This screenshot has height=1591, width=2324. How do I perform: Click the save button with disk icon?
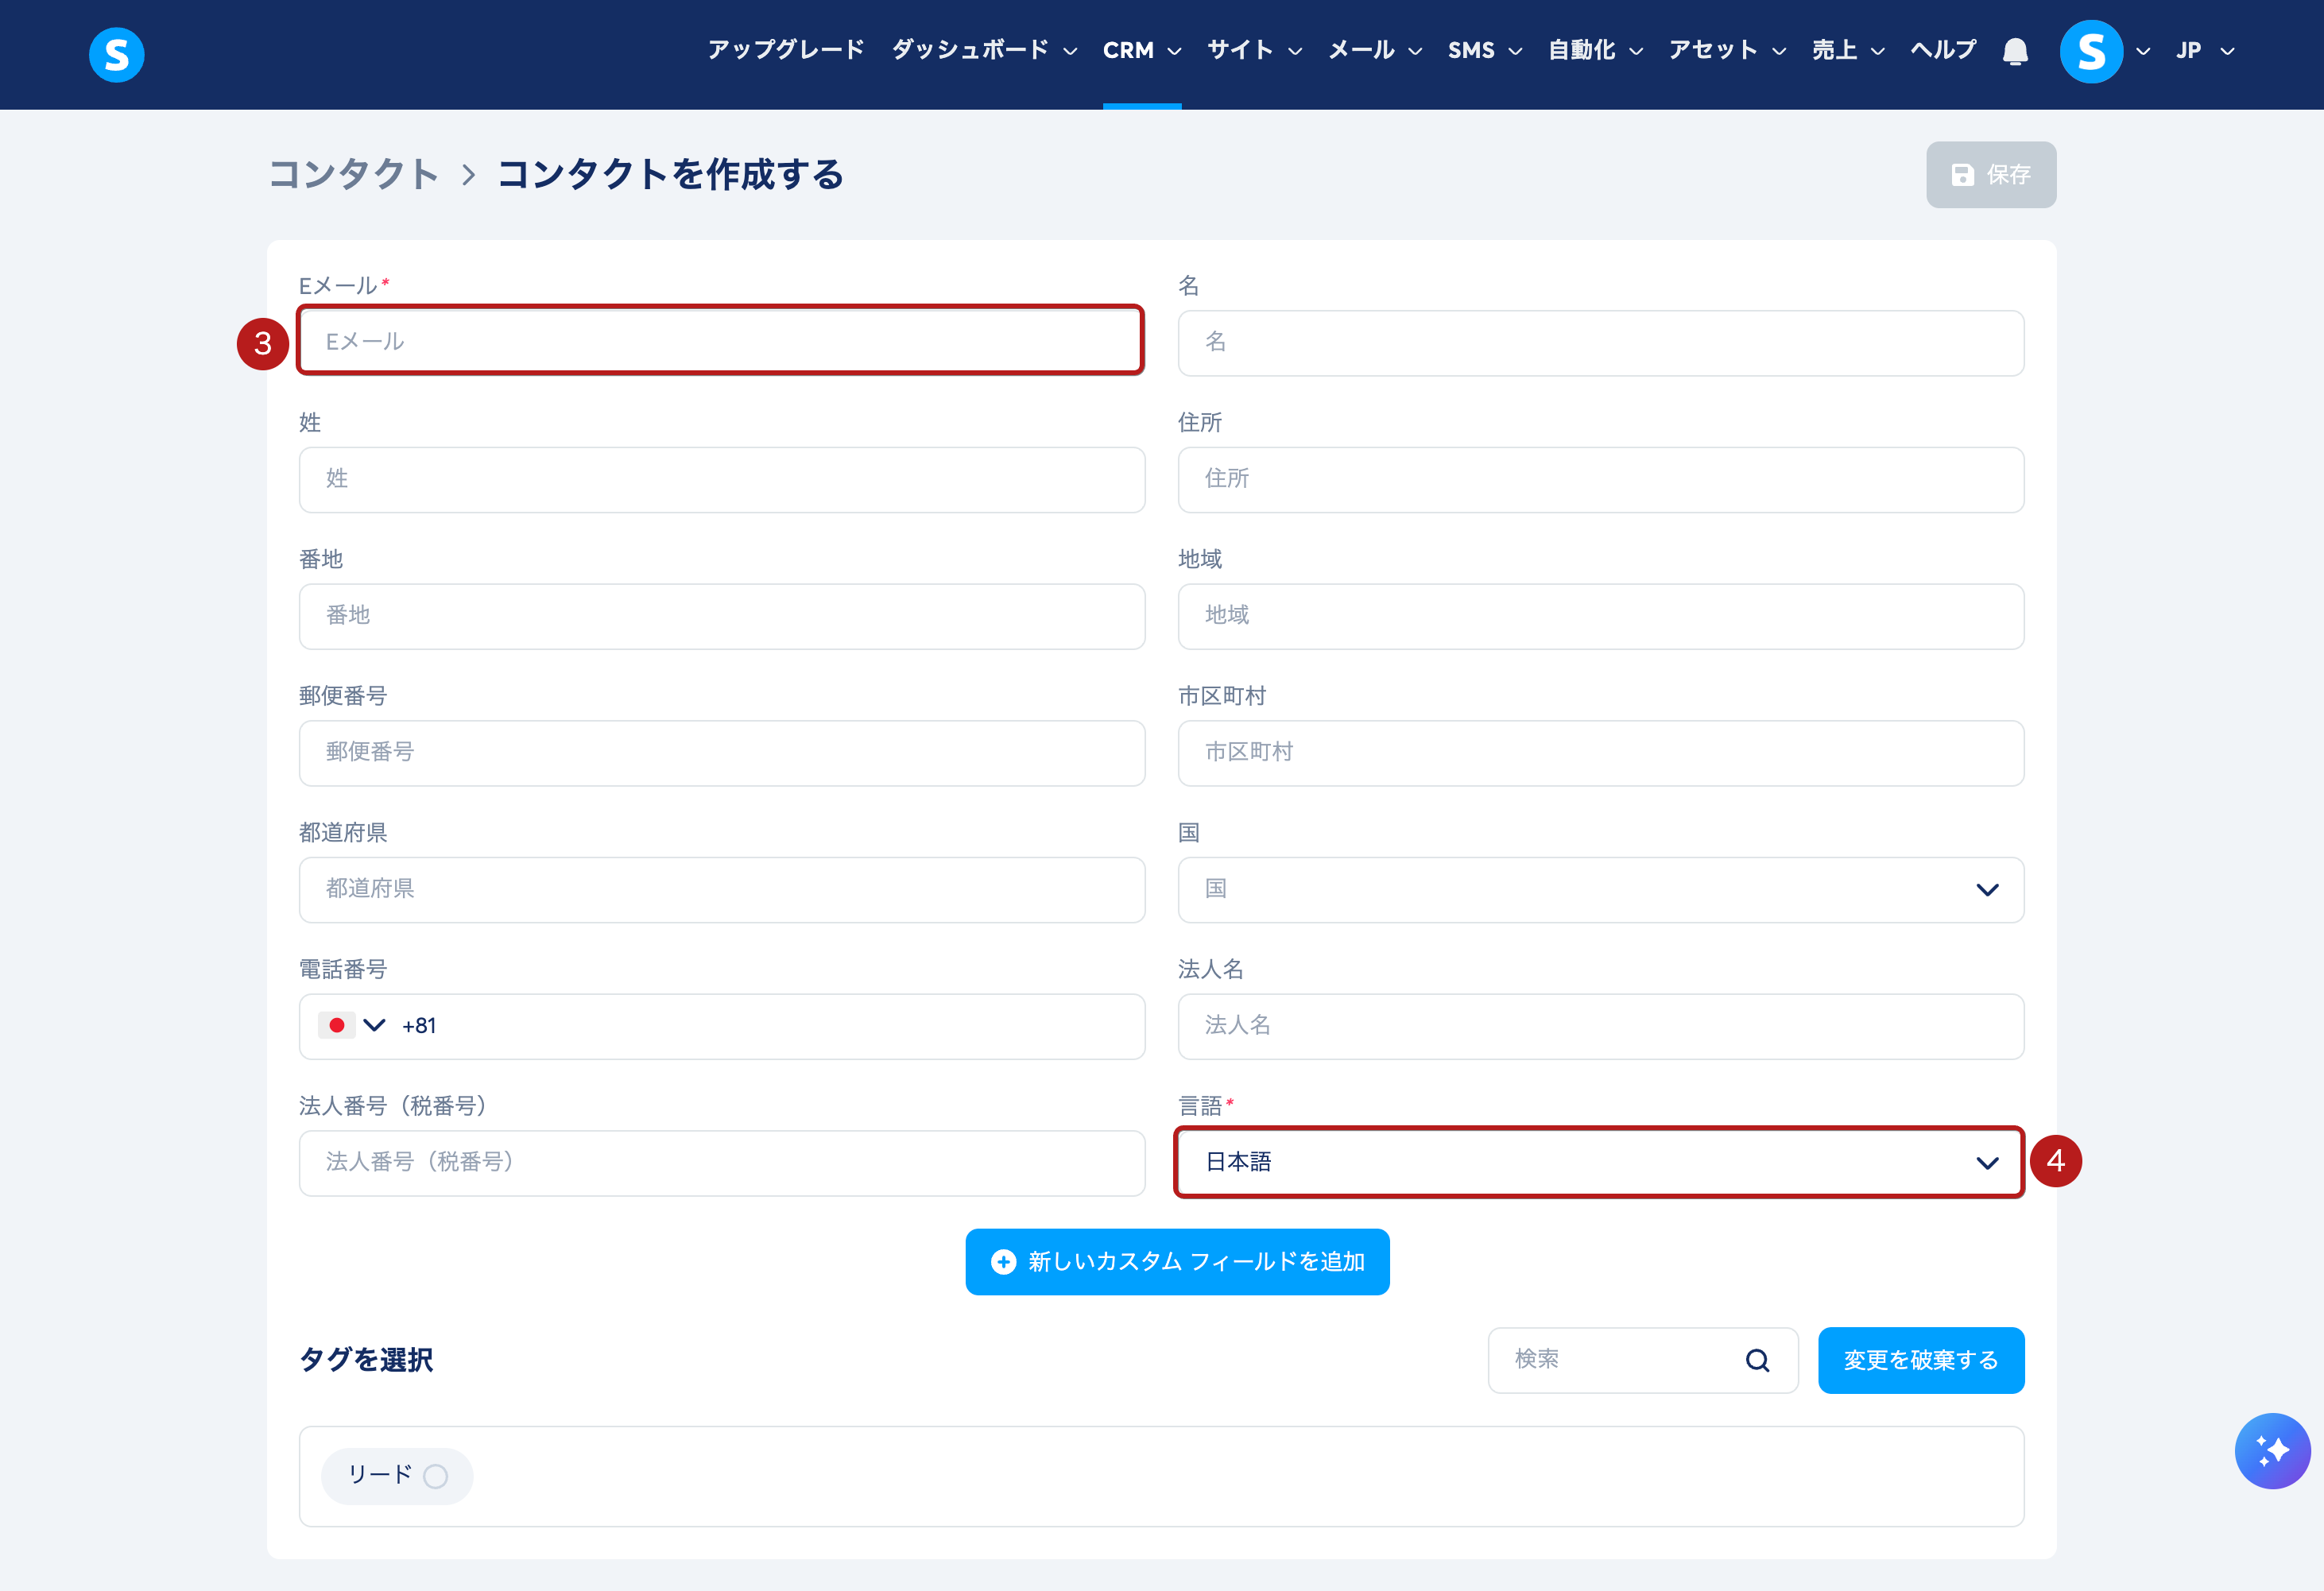click(1990, 175)
